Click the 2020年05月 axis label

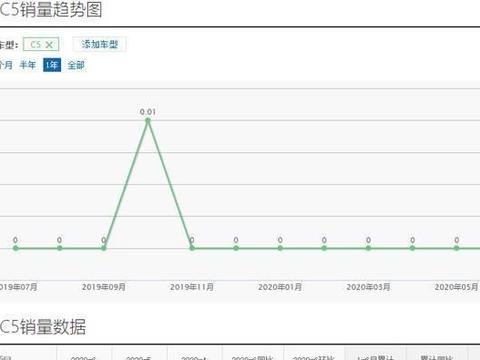(456, 287)
